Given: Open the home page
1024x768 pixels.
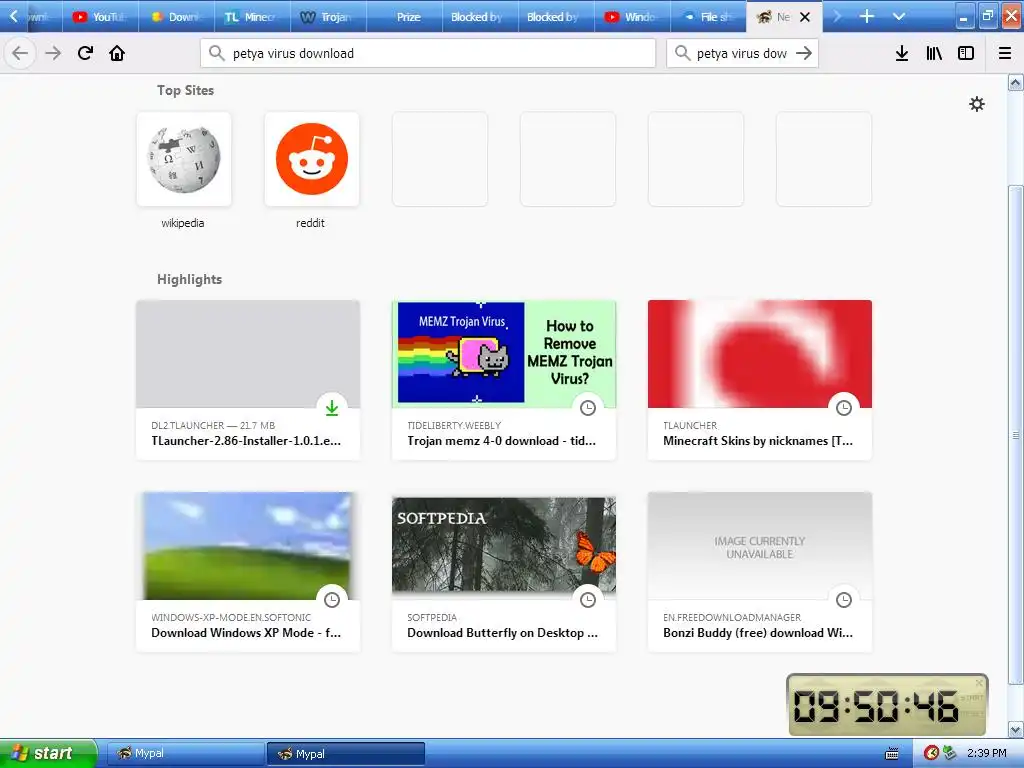Looking at the screenshot, I should tap(117, 53).
